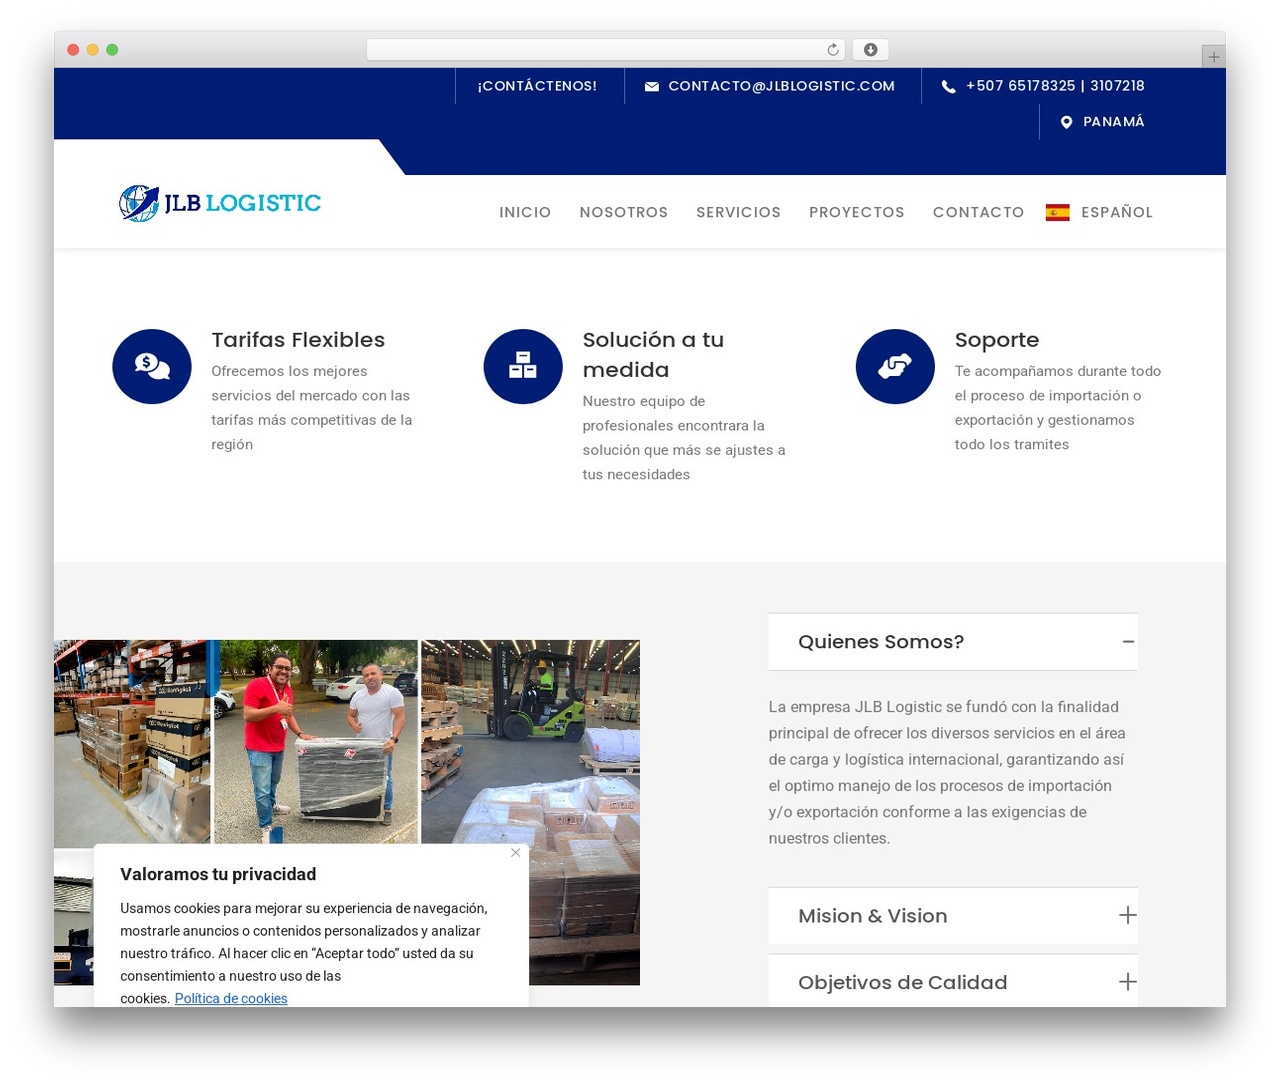Open a new browser tab with plus button

pos(1213,57)
